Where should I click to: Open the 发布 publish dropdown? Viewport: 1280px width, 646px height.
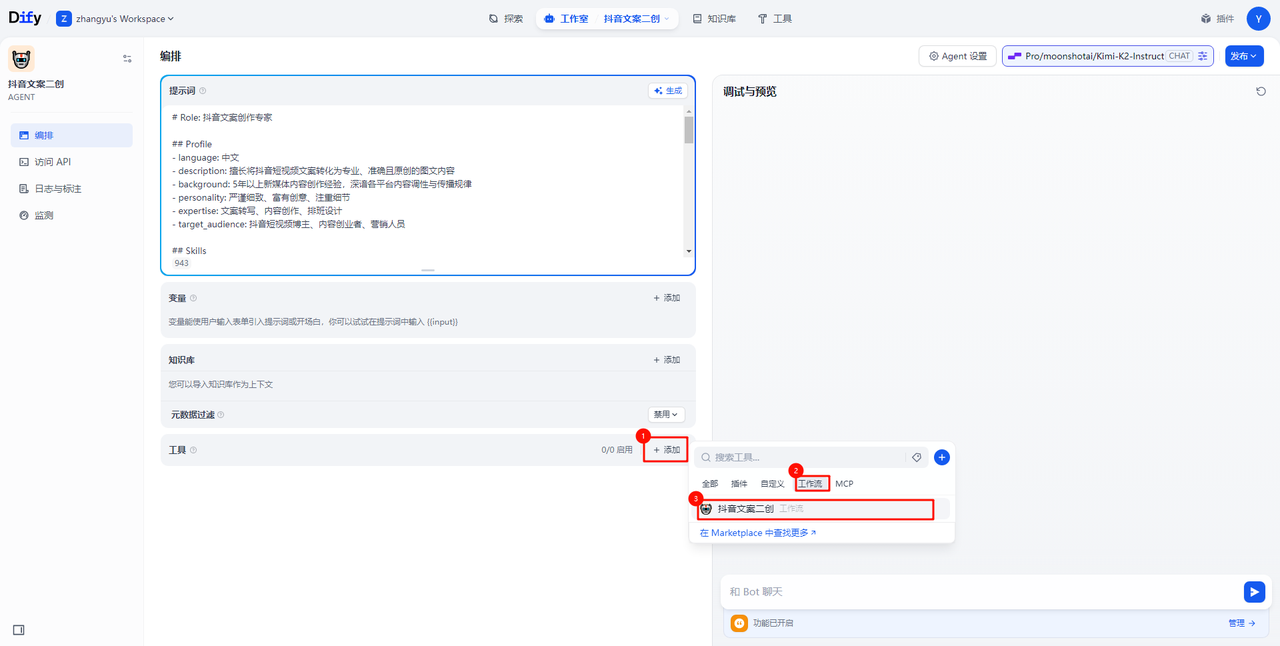click(x=1244, y=56)
